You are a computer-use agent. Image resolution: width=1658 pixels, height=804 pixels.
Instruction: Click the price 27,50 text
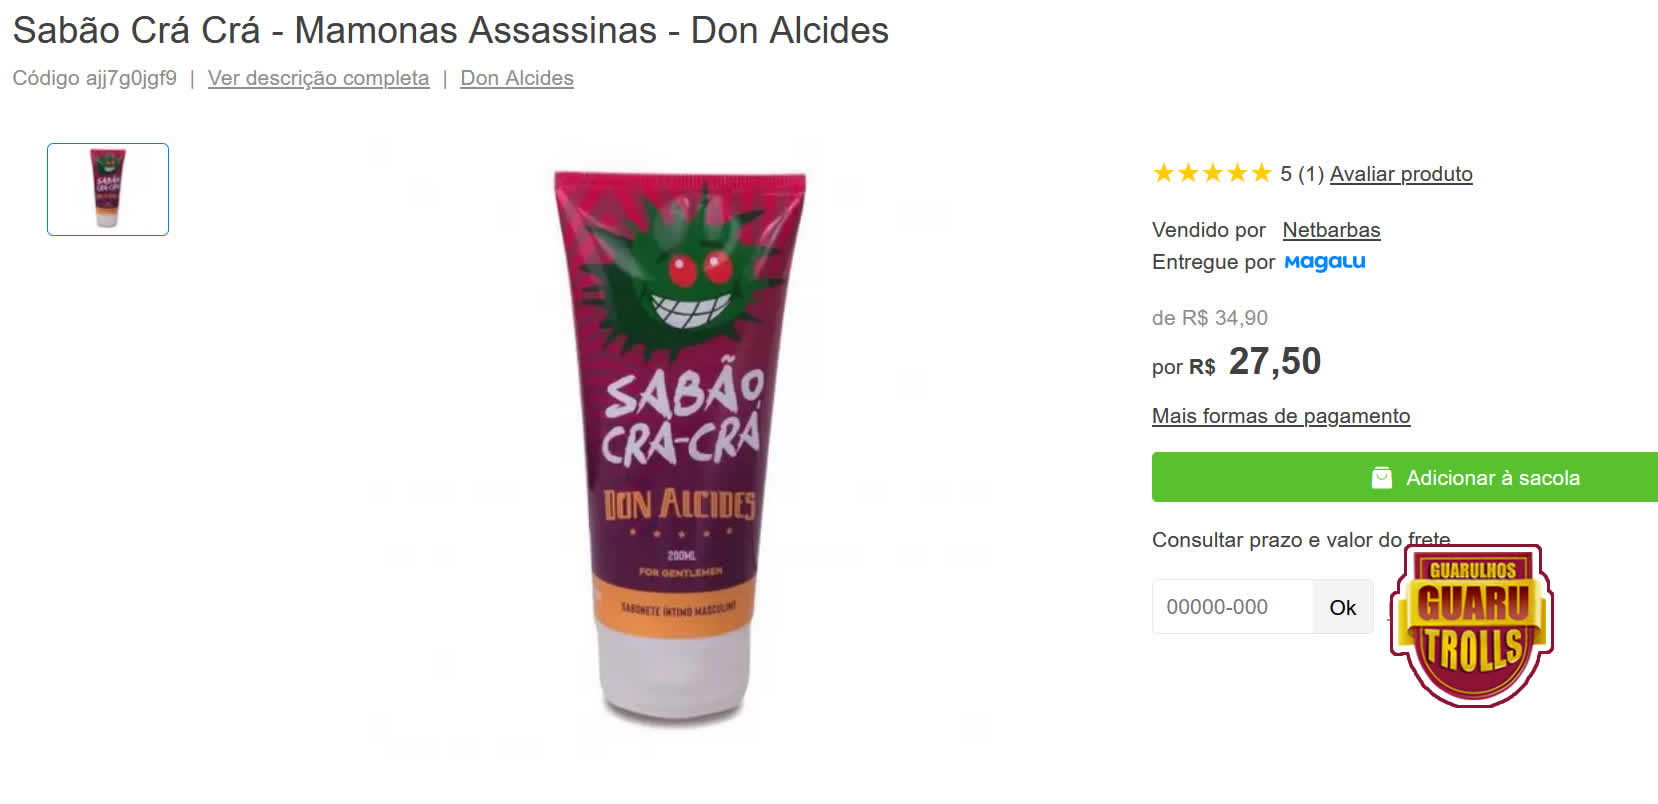(1274, 361)
